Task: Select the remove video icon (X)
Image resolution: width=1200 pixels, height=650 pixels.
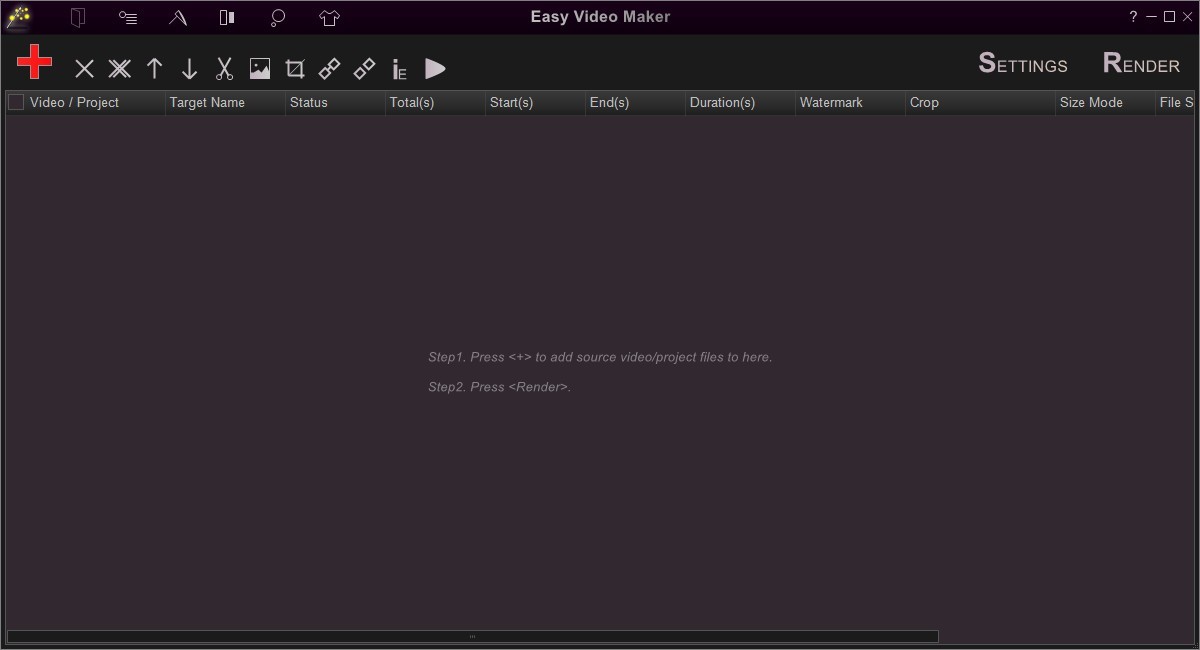Action: pos(84,68)
